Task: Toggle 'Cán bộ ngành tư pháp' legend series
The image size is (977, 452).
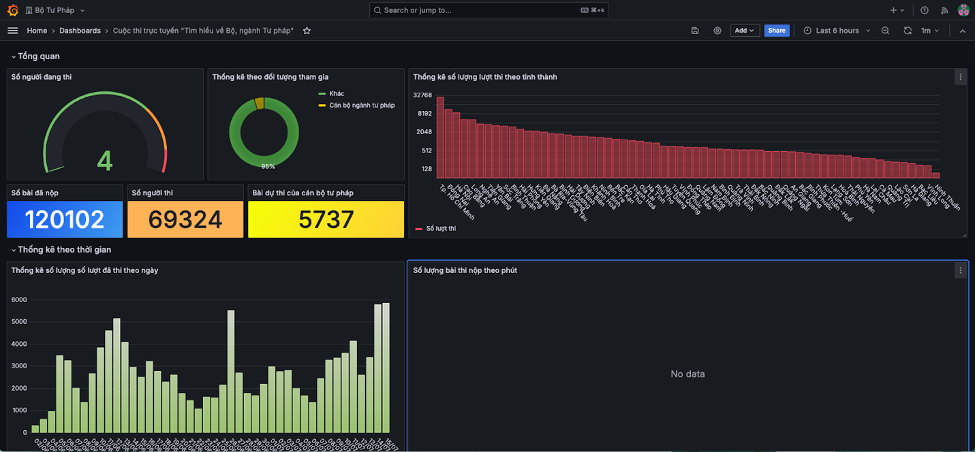Action: [361, 105]
